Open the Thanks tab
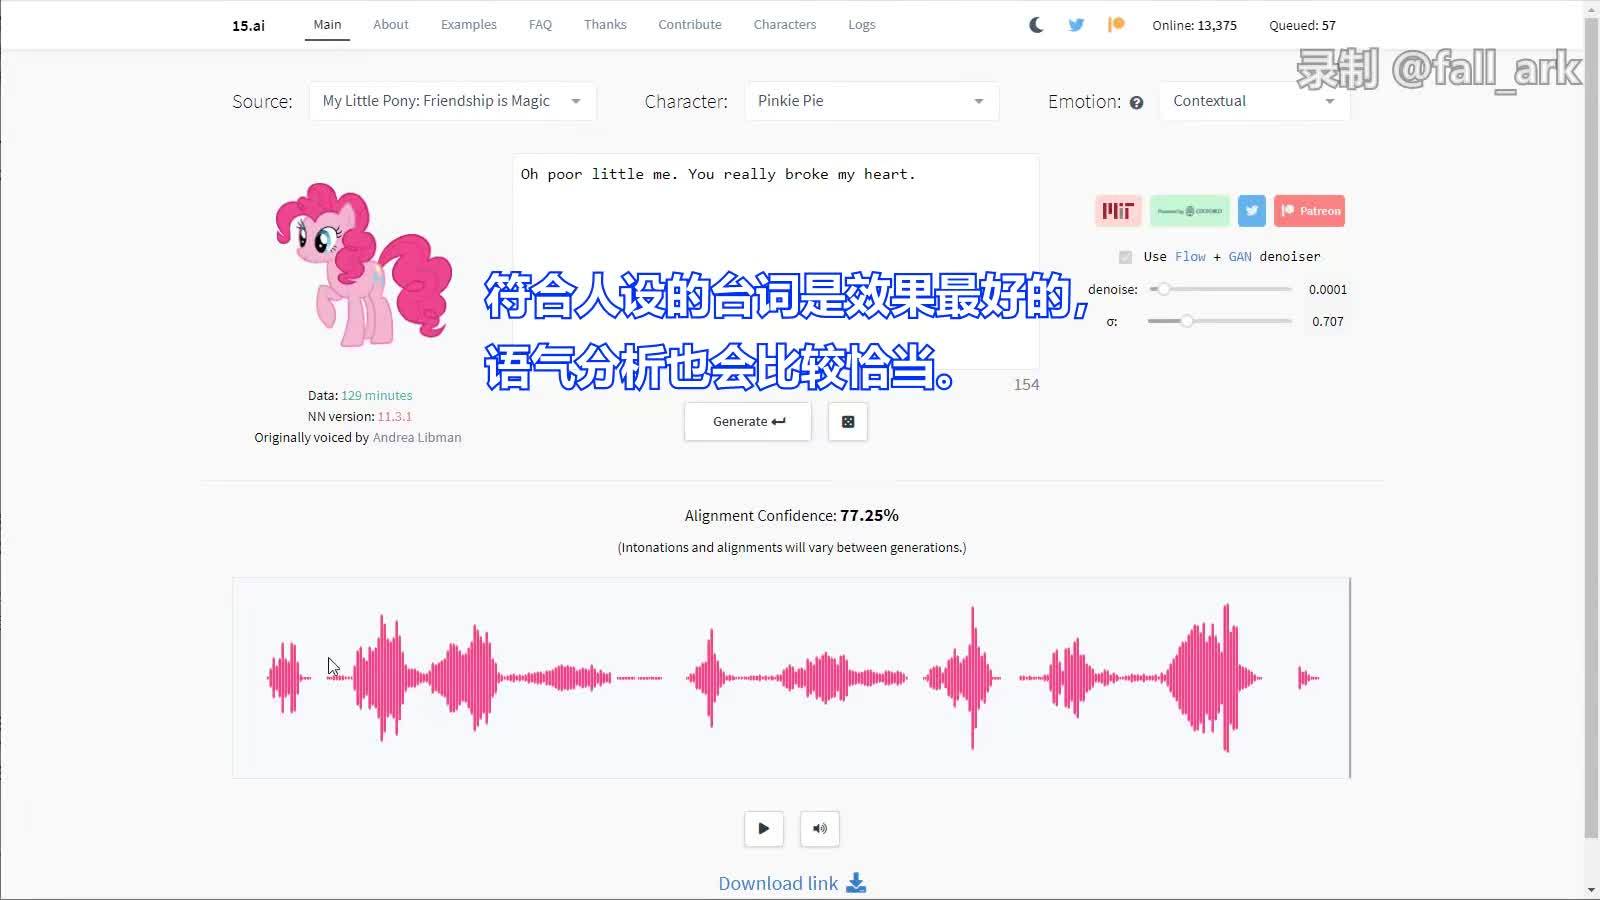 tap(605, 25)
